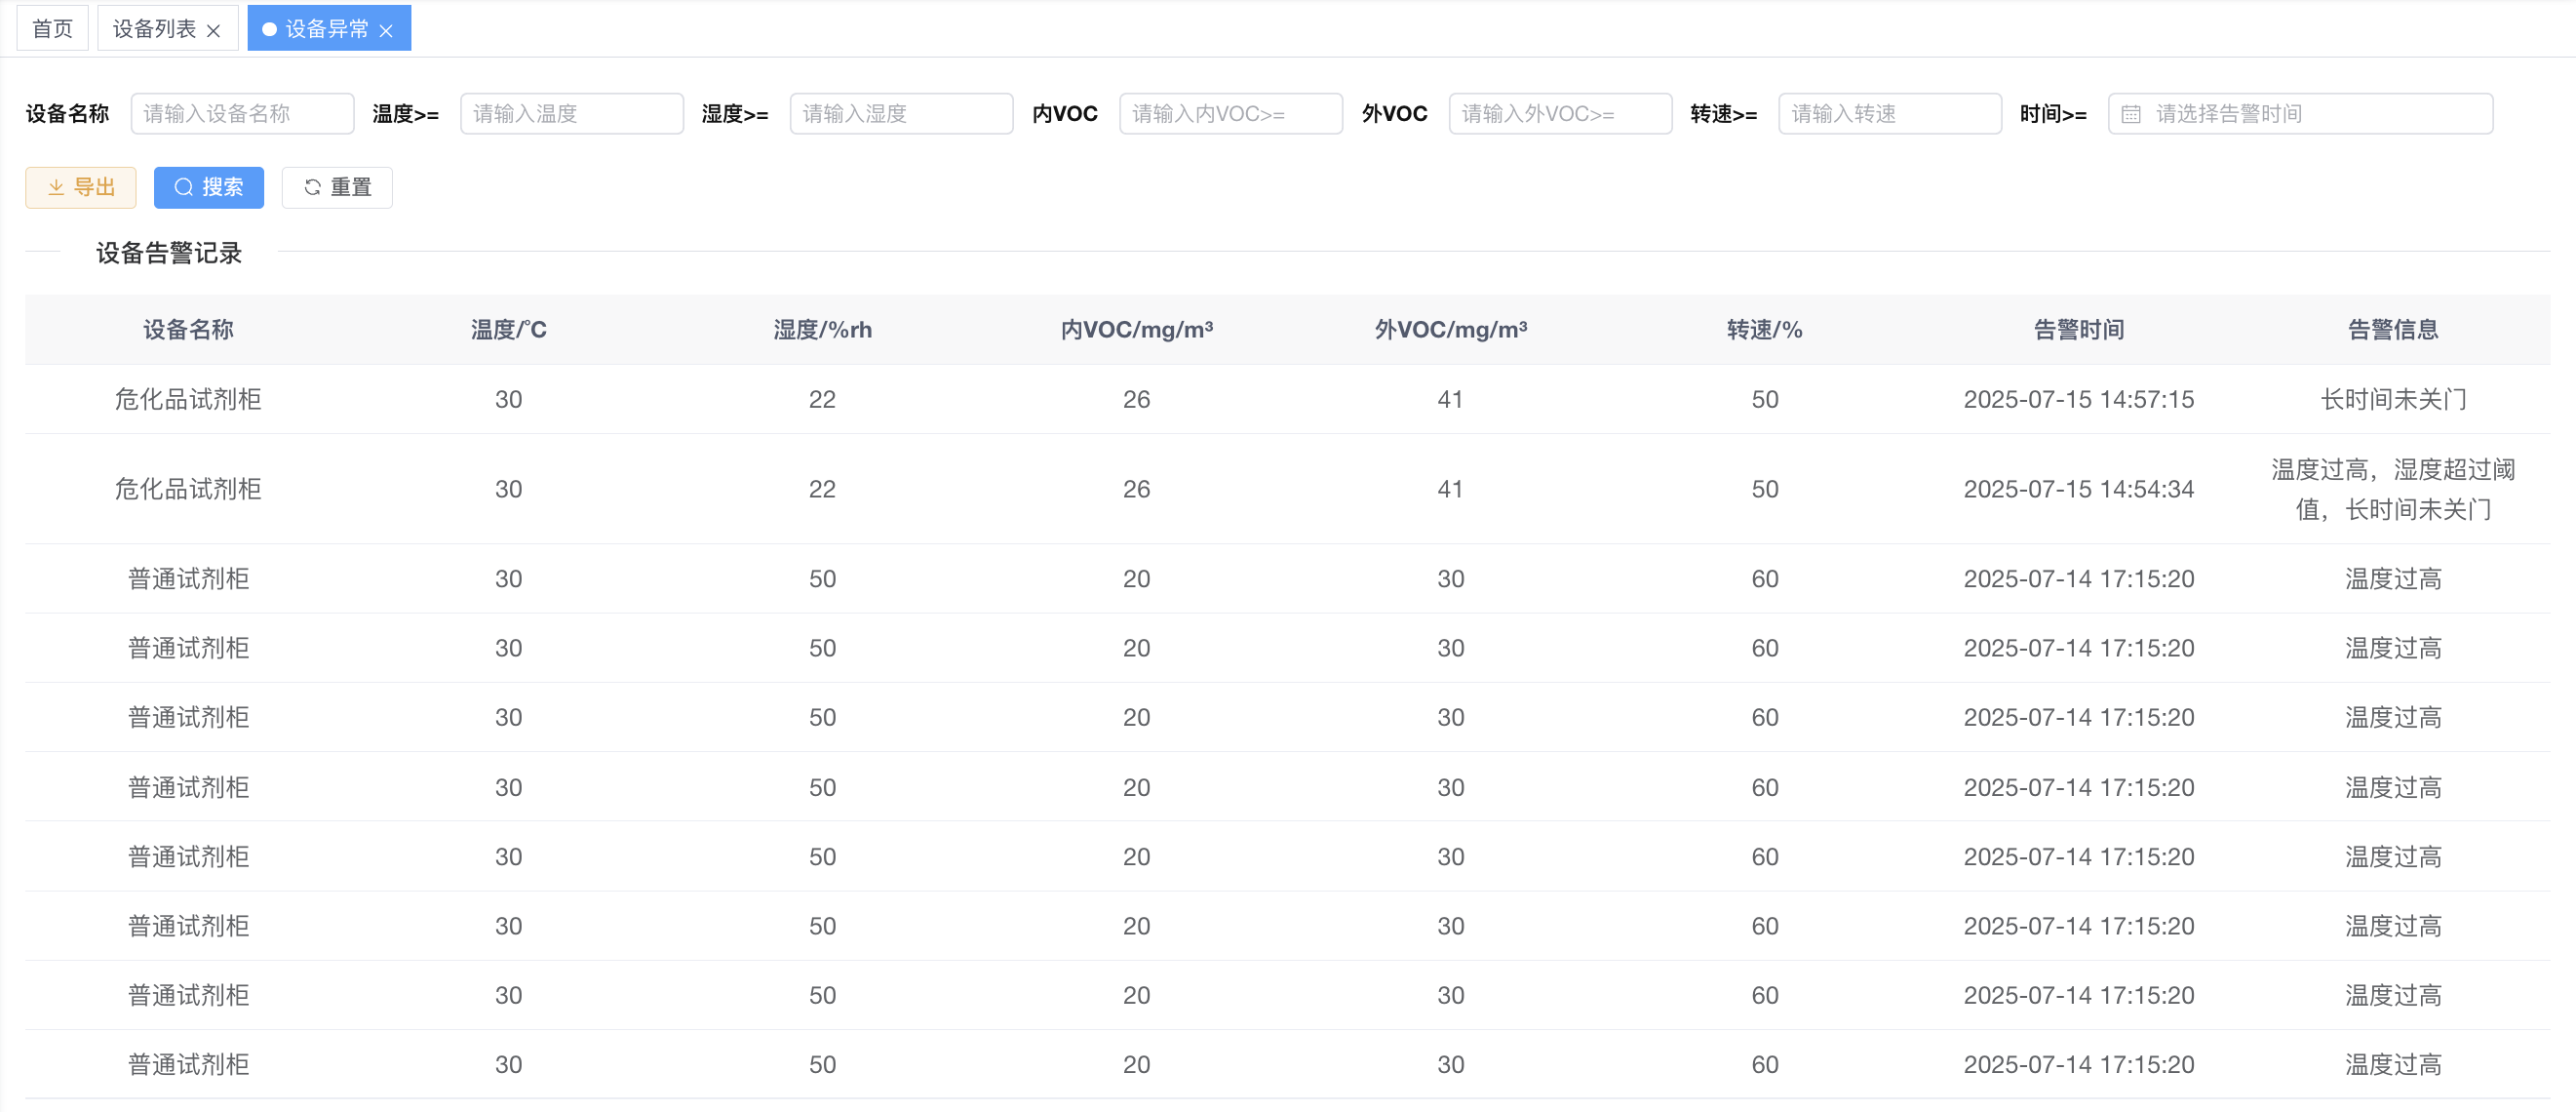
Task: Click the 温度/°C column header
Action: pyautogui.click(x=508, y=329)
